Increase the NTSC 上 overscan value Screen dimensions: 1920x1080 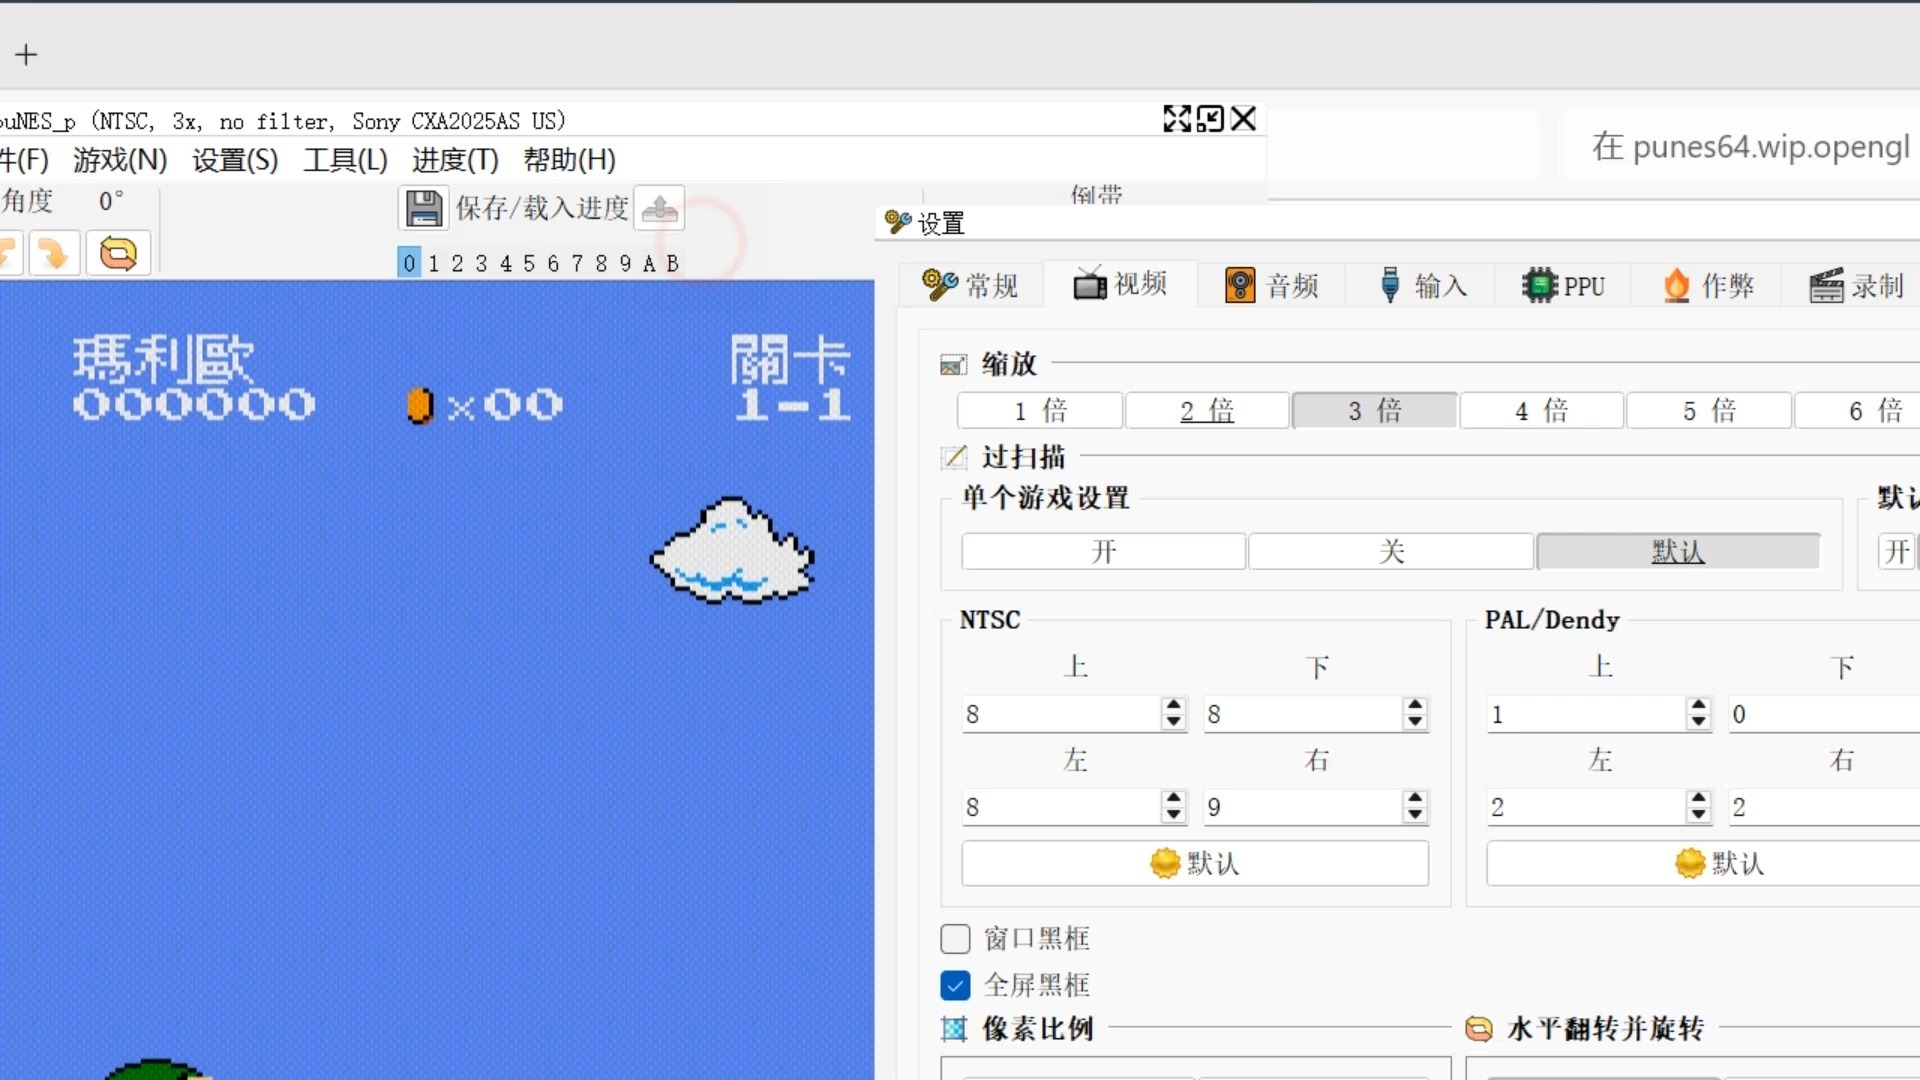pyautogui.click(x=1174, y=706)
